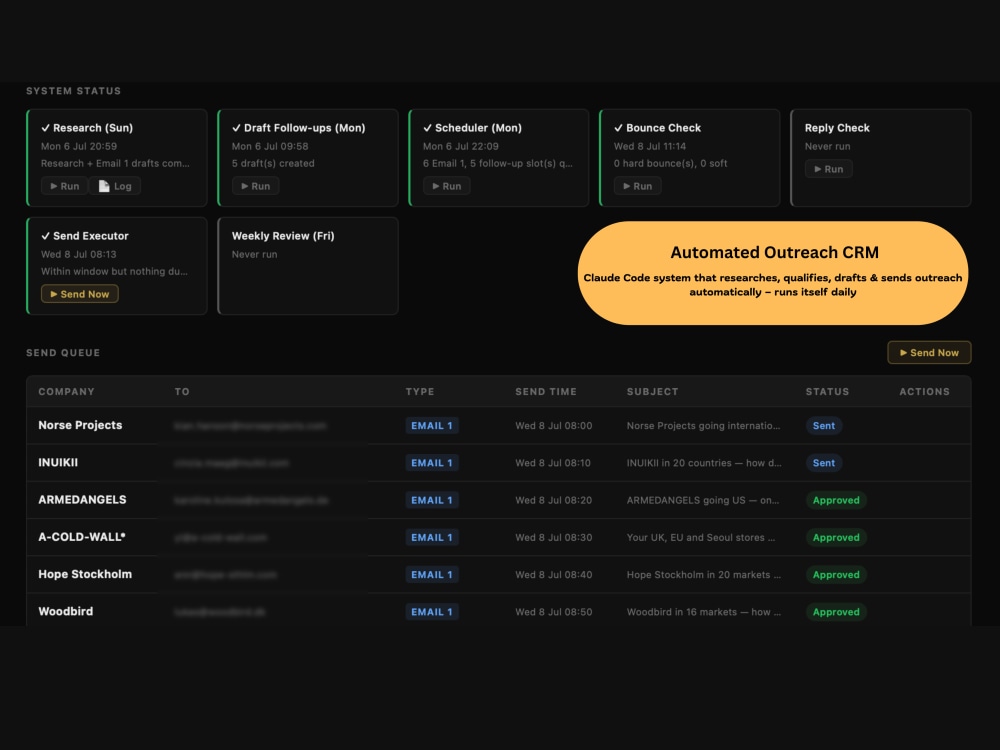Click '5 draft(s) created' status text
1000x750 pixels.
tap(273, 163)
